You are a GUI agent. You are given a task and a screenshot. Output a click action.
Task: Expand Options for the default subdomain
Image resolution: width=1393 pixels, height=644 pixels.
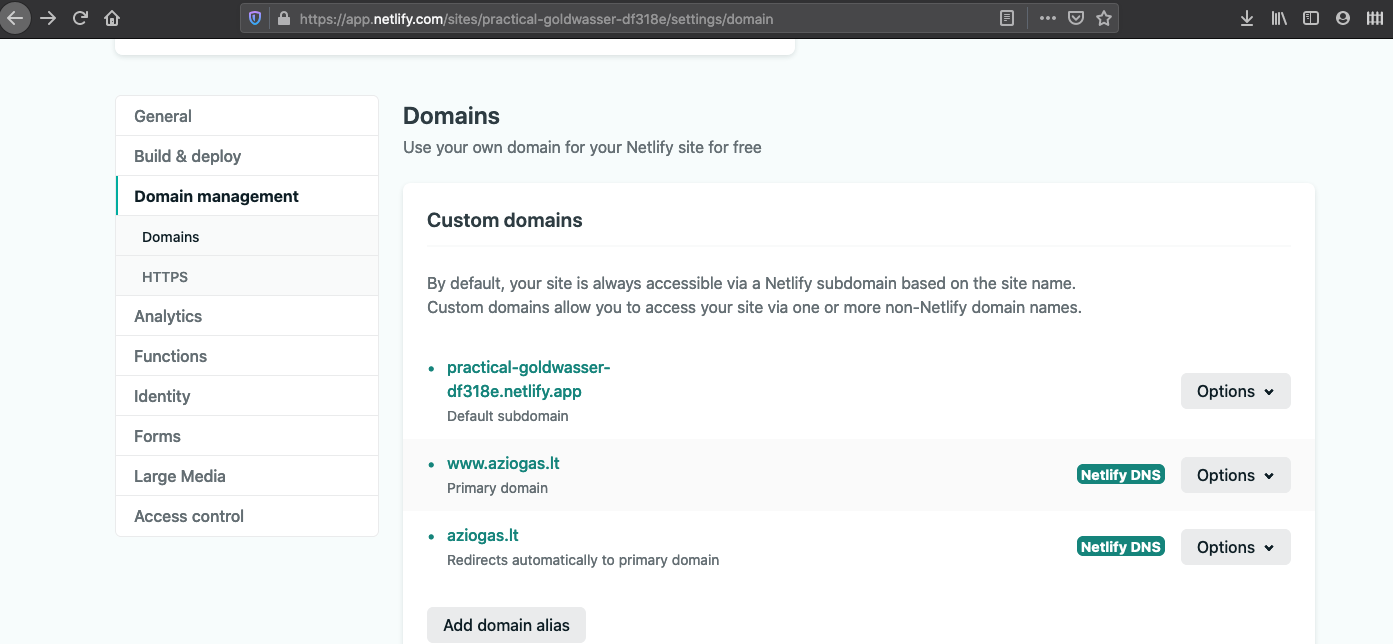click(x=1235, y=391)
